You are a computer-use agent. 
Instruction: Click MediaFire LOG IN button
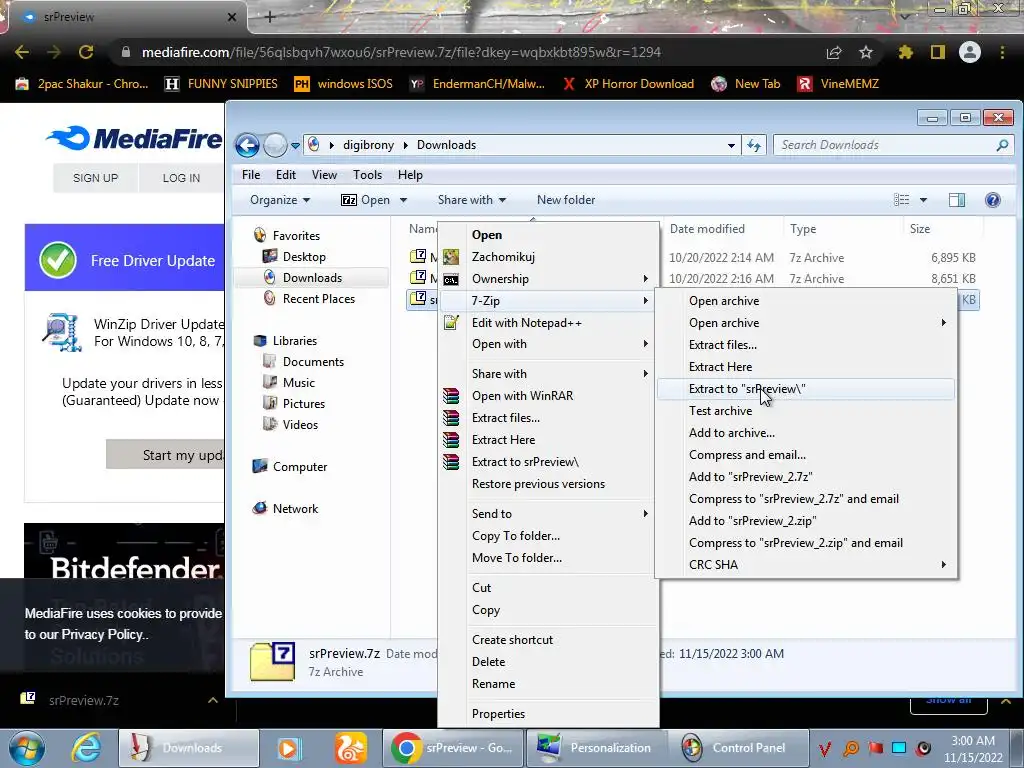(x=181, y=178)
